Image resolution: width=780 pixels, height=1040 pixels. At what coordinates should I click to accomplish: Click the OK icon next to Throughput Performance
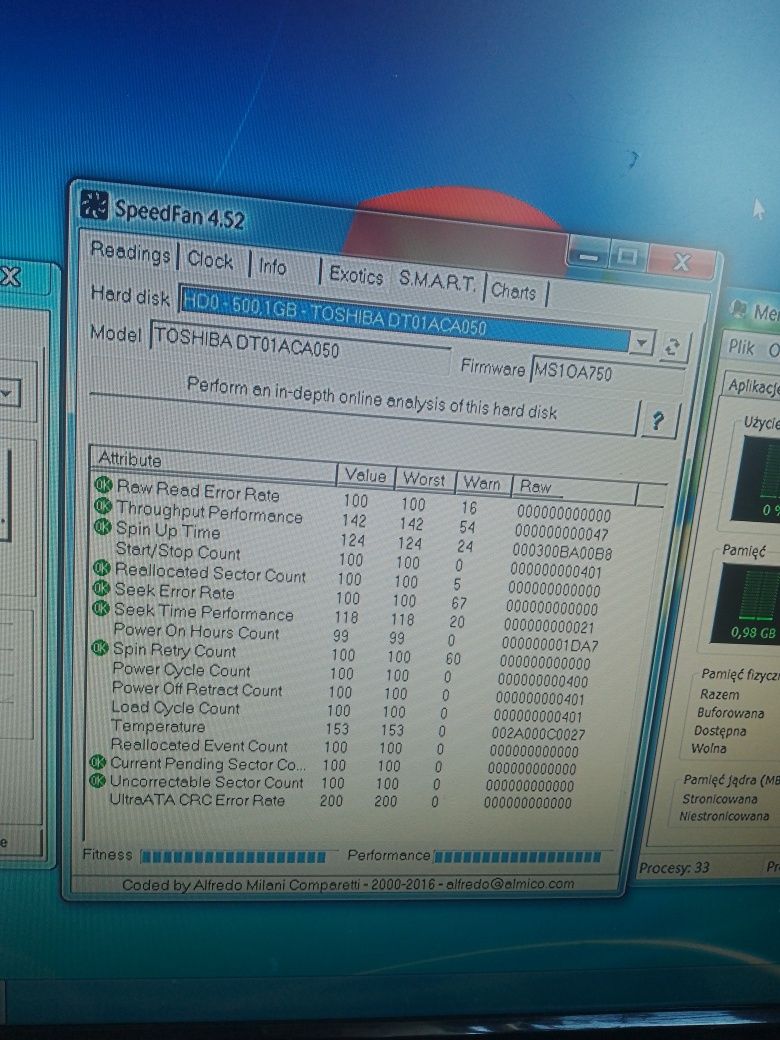pos(103,506)
